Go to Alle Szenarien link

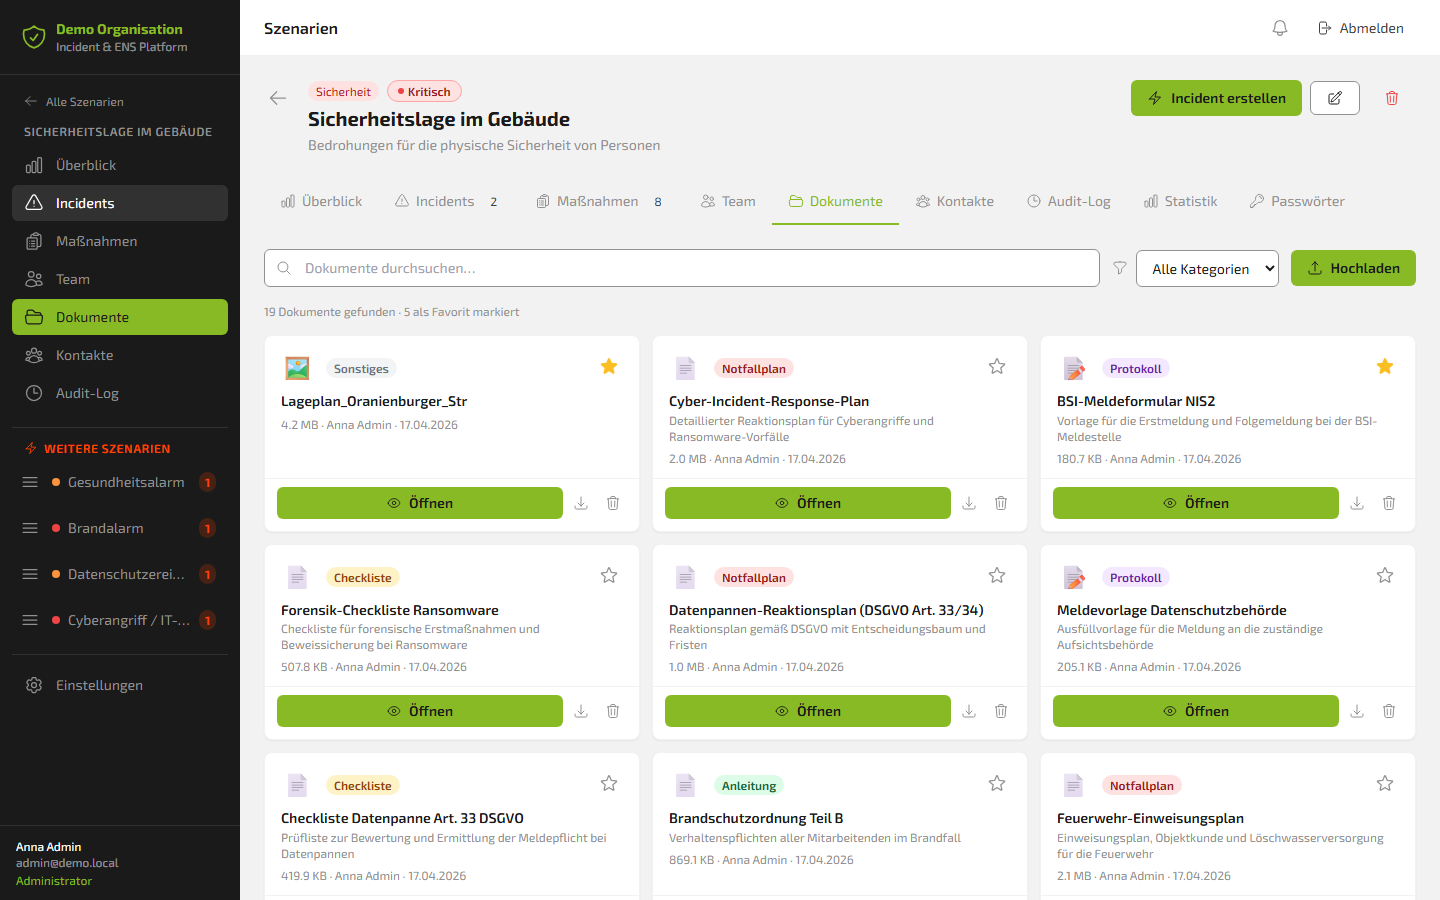click(74, 101)
